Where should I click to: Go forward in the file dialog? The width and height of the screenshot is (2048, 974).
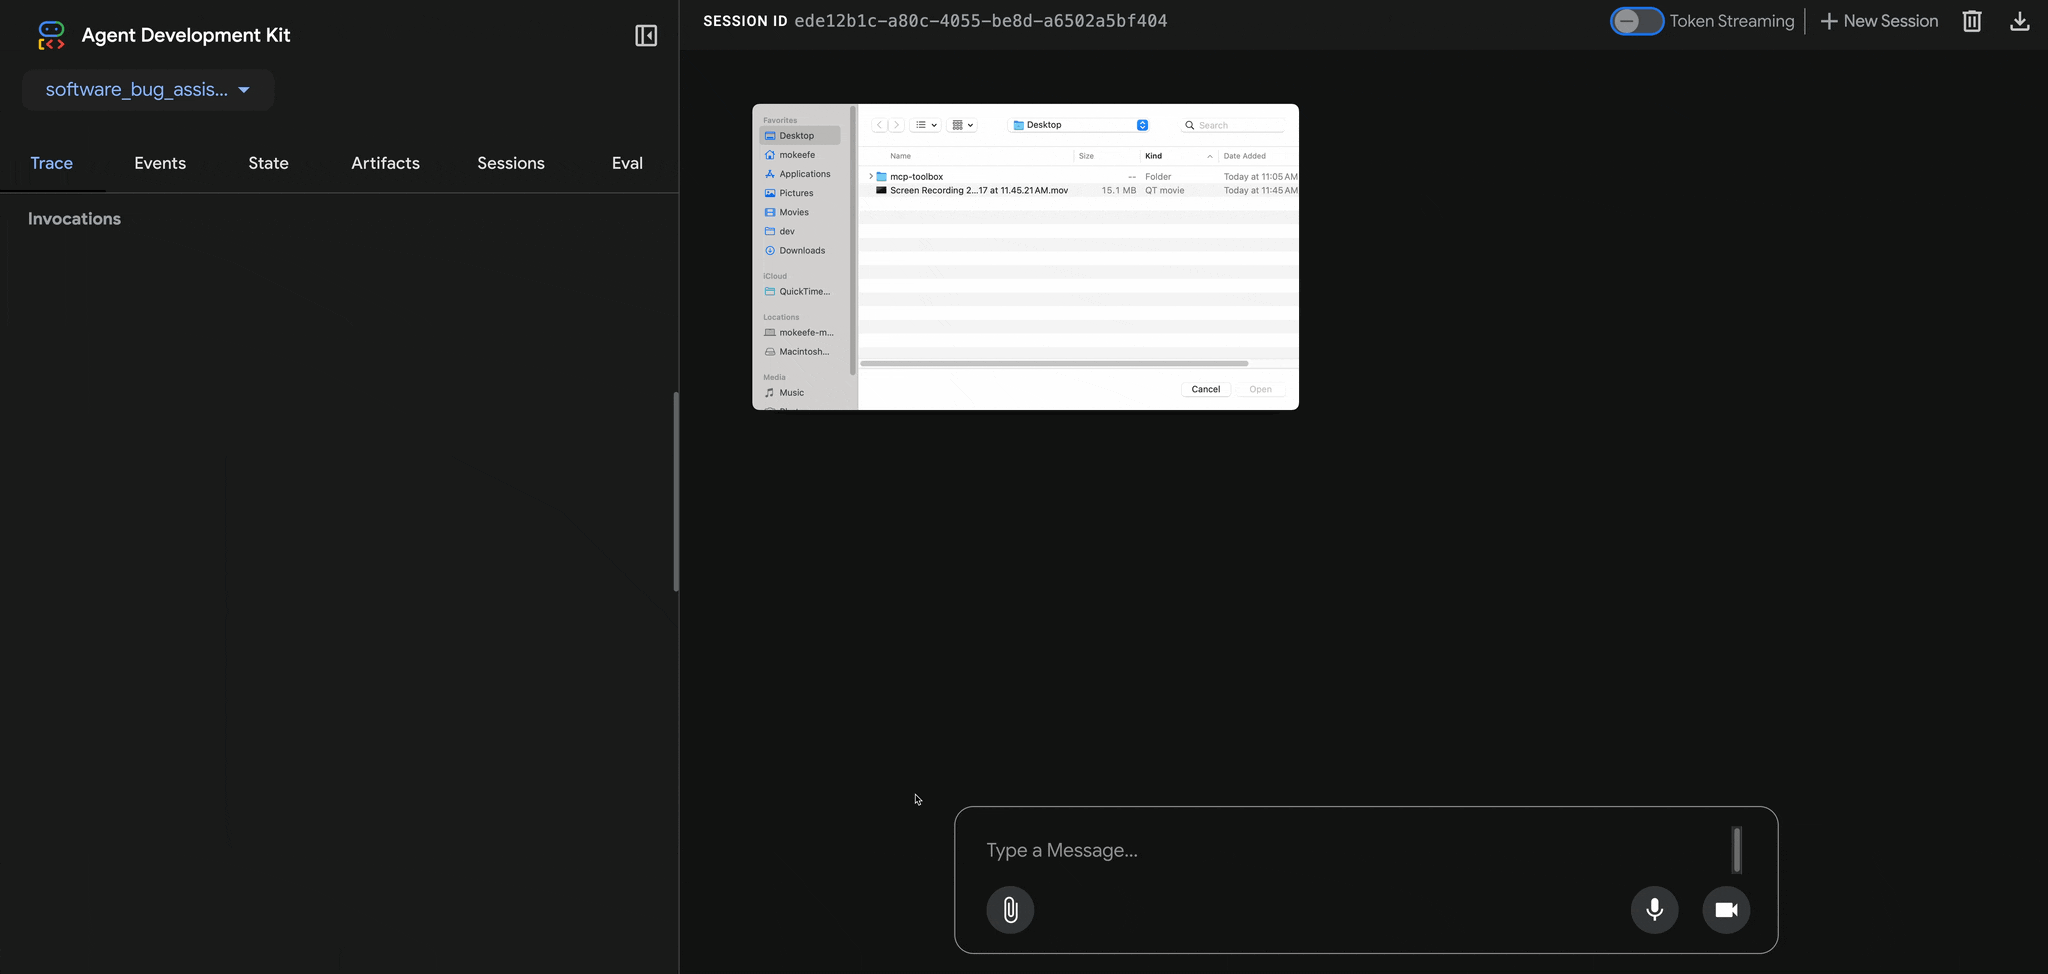[x=896, y=125]
